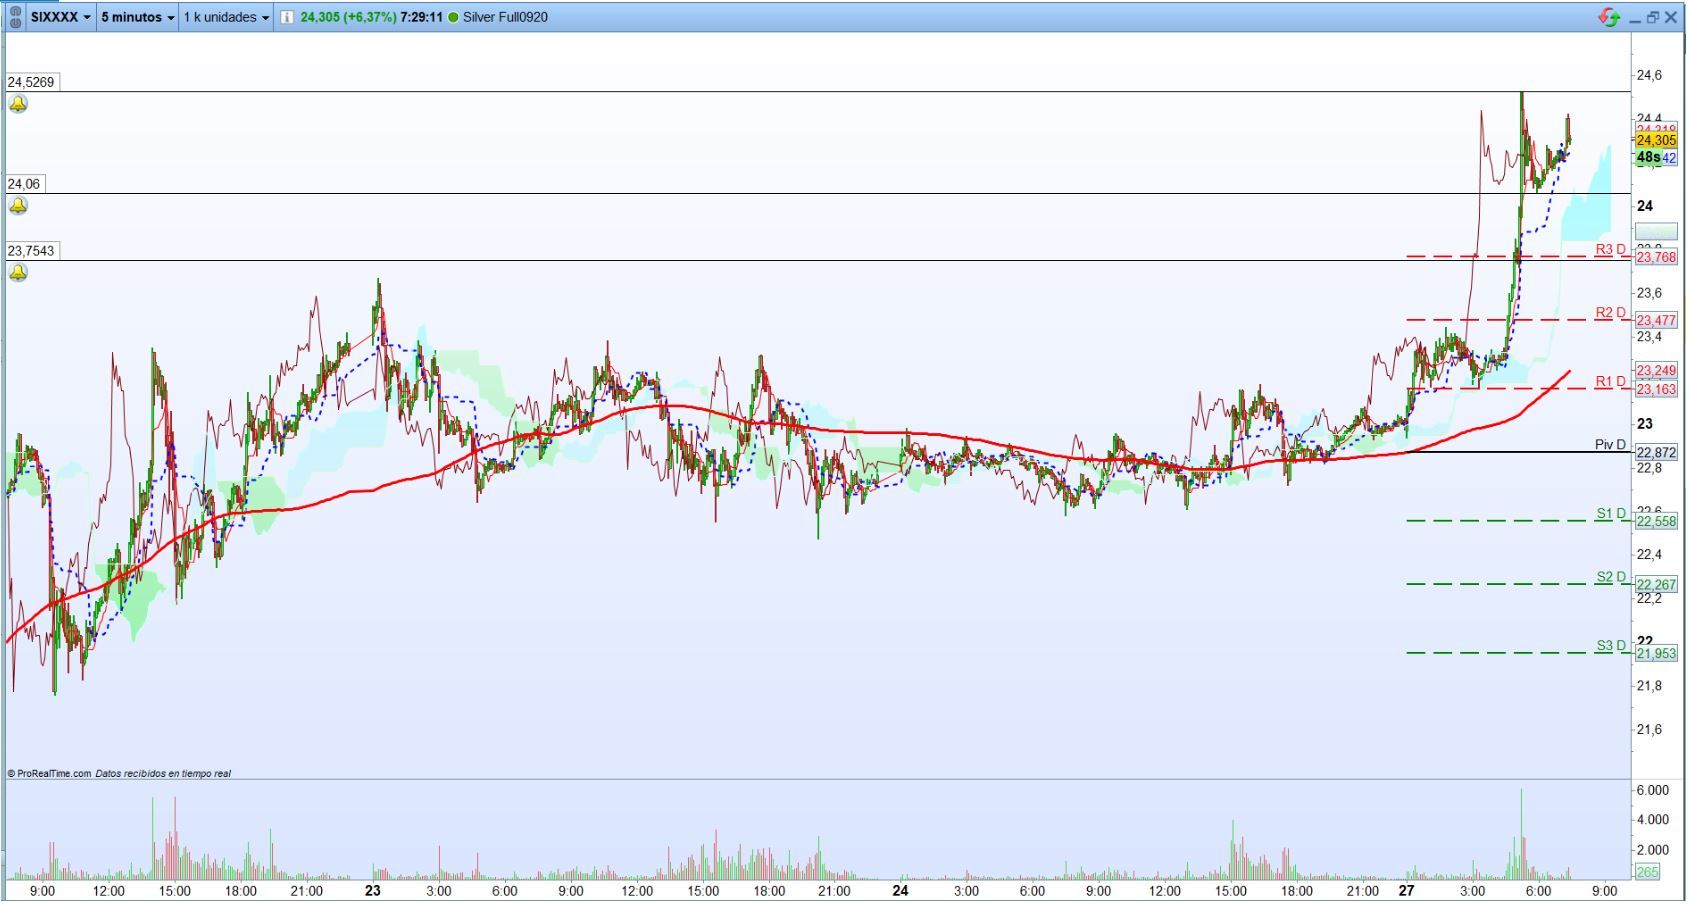Image resolution: width=1689 pixels, height=904 pixels.
Task: Click the 21,8 price axis label
Action: 1649,686
